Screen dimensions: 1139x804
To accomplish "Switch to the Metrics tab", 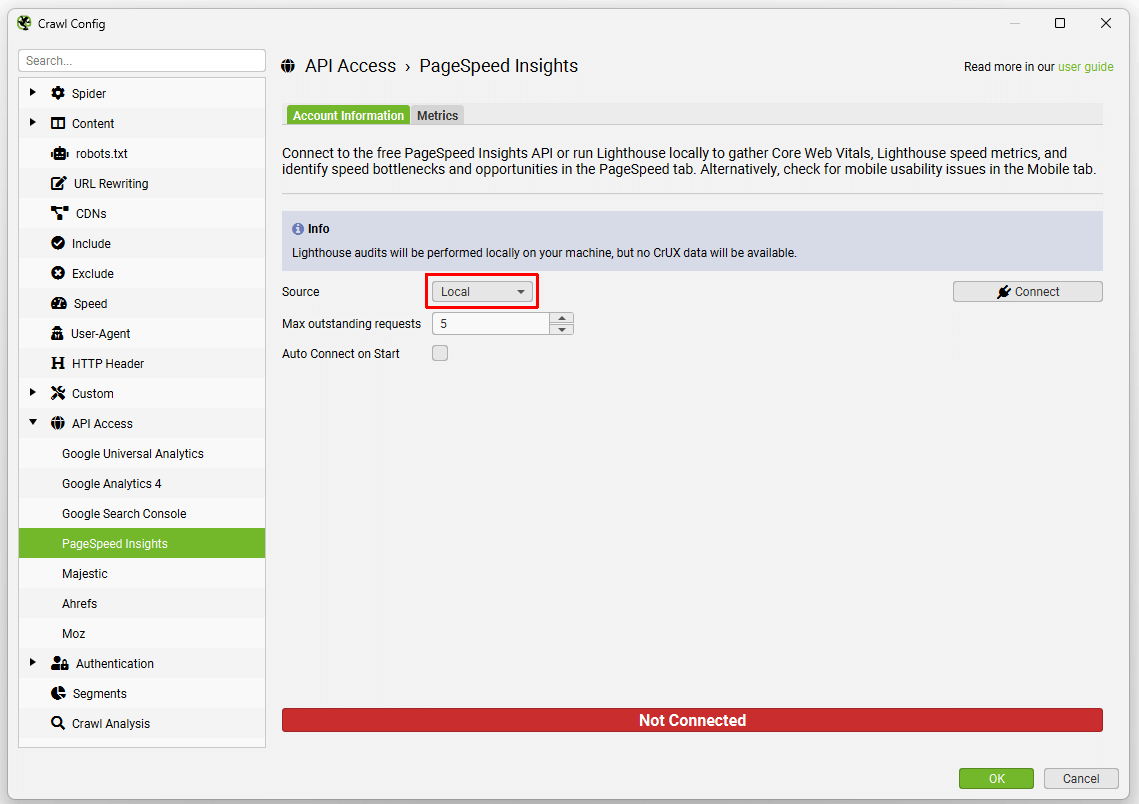I will pos(437,114).
